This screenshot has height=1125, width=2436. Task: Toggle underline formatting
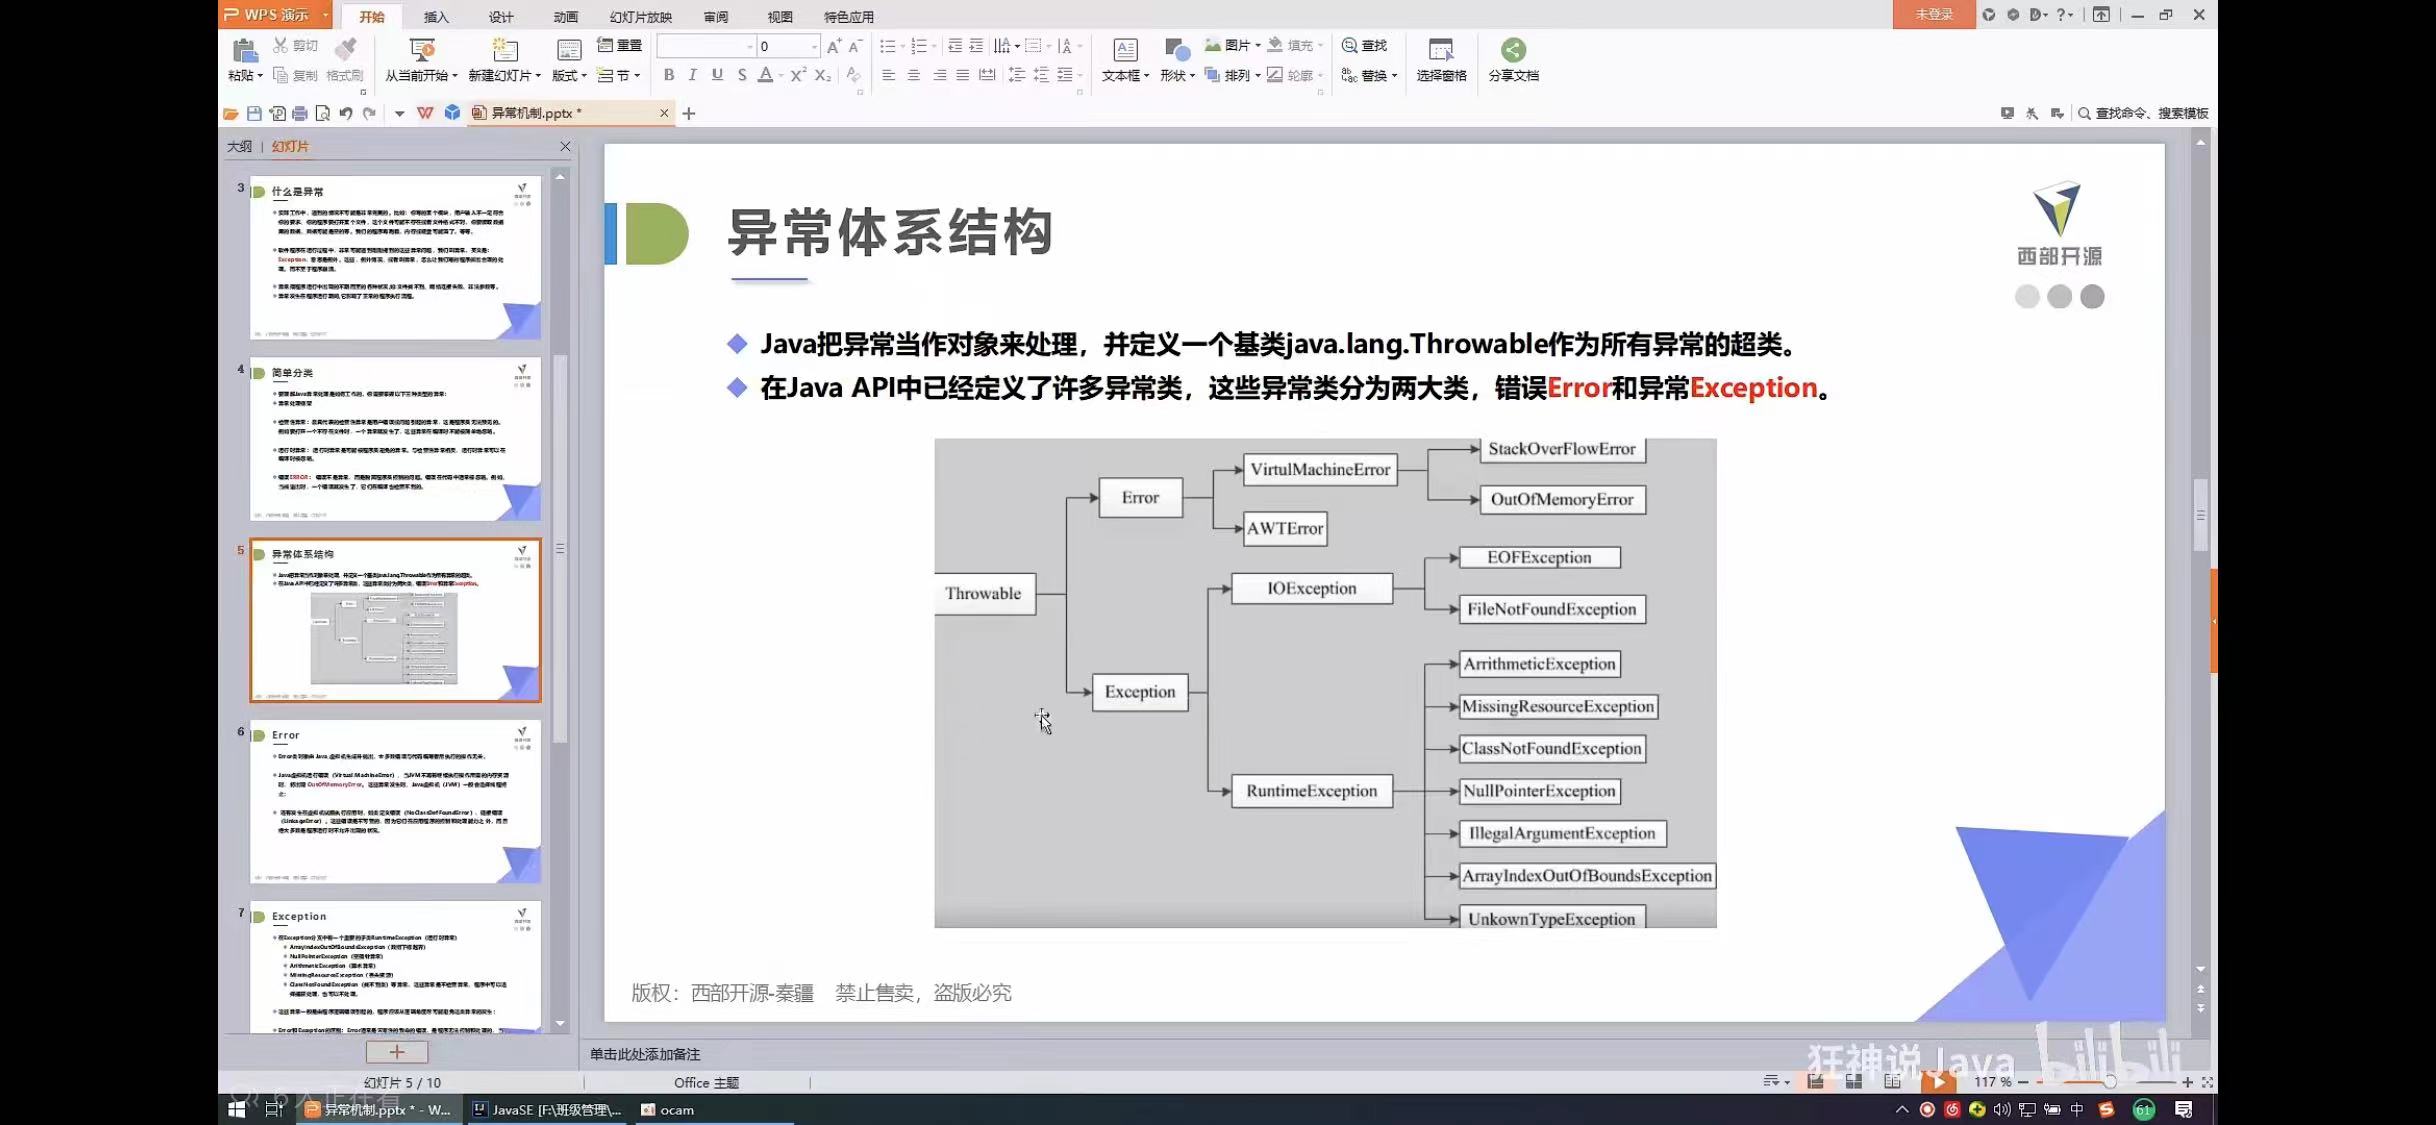click(x=716, y=75)
